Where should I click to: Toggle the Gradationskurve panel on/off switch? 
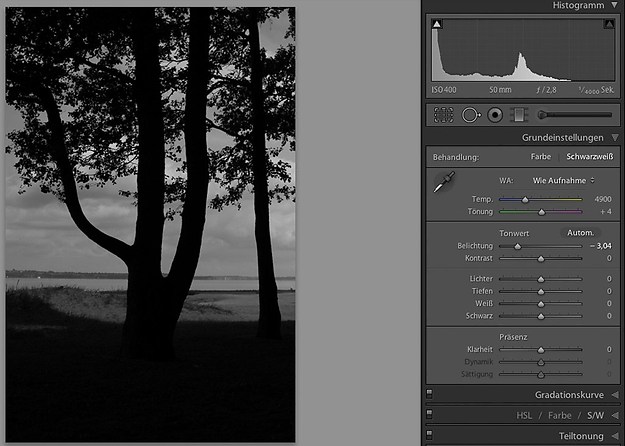[x=429, y=394]
